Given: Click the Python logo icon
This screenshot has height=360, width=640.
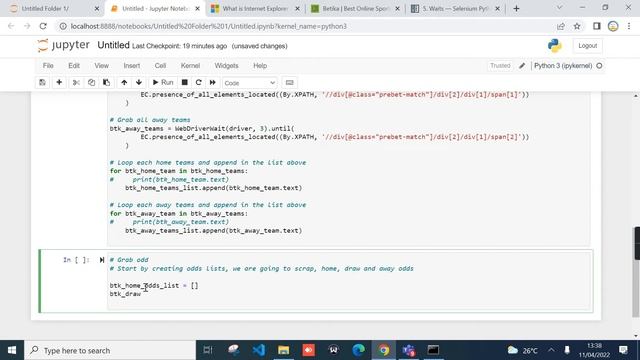Looking at the screenshot, I should (x=555, y=46).
